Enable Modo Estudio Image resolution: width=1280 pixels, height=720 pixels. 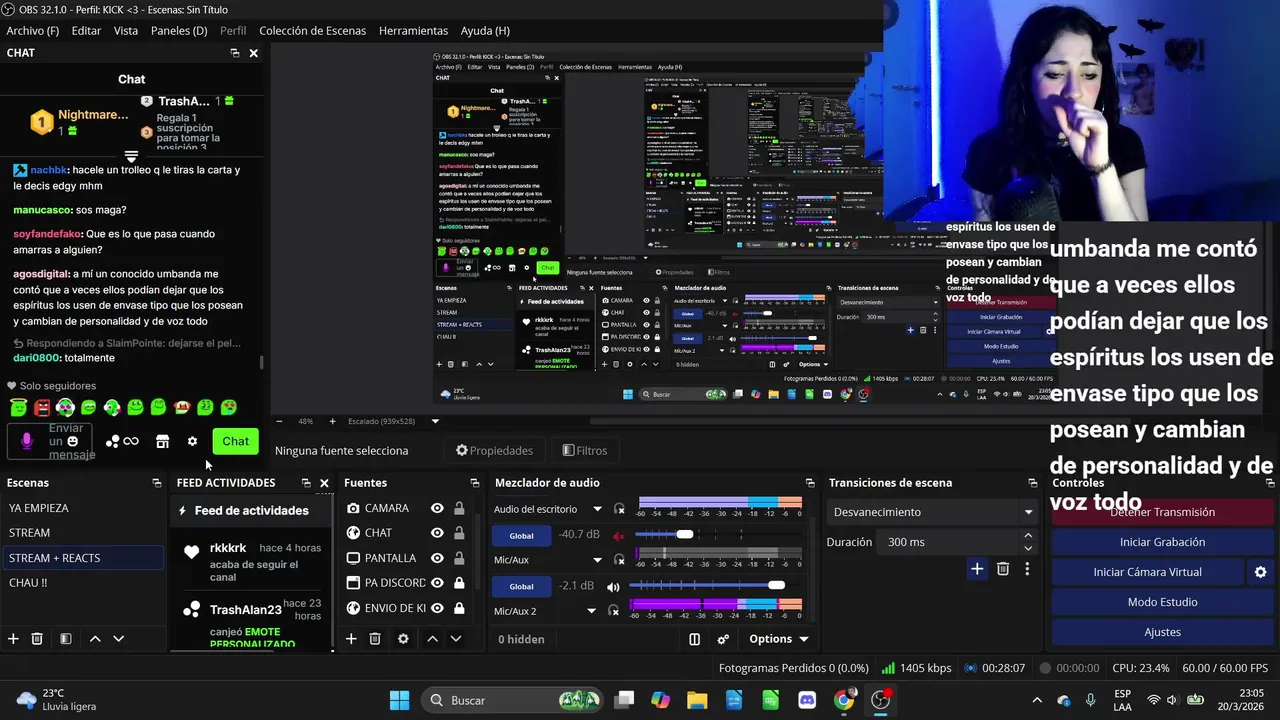[x=1162, y=602]
